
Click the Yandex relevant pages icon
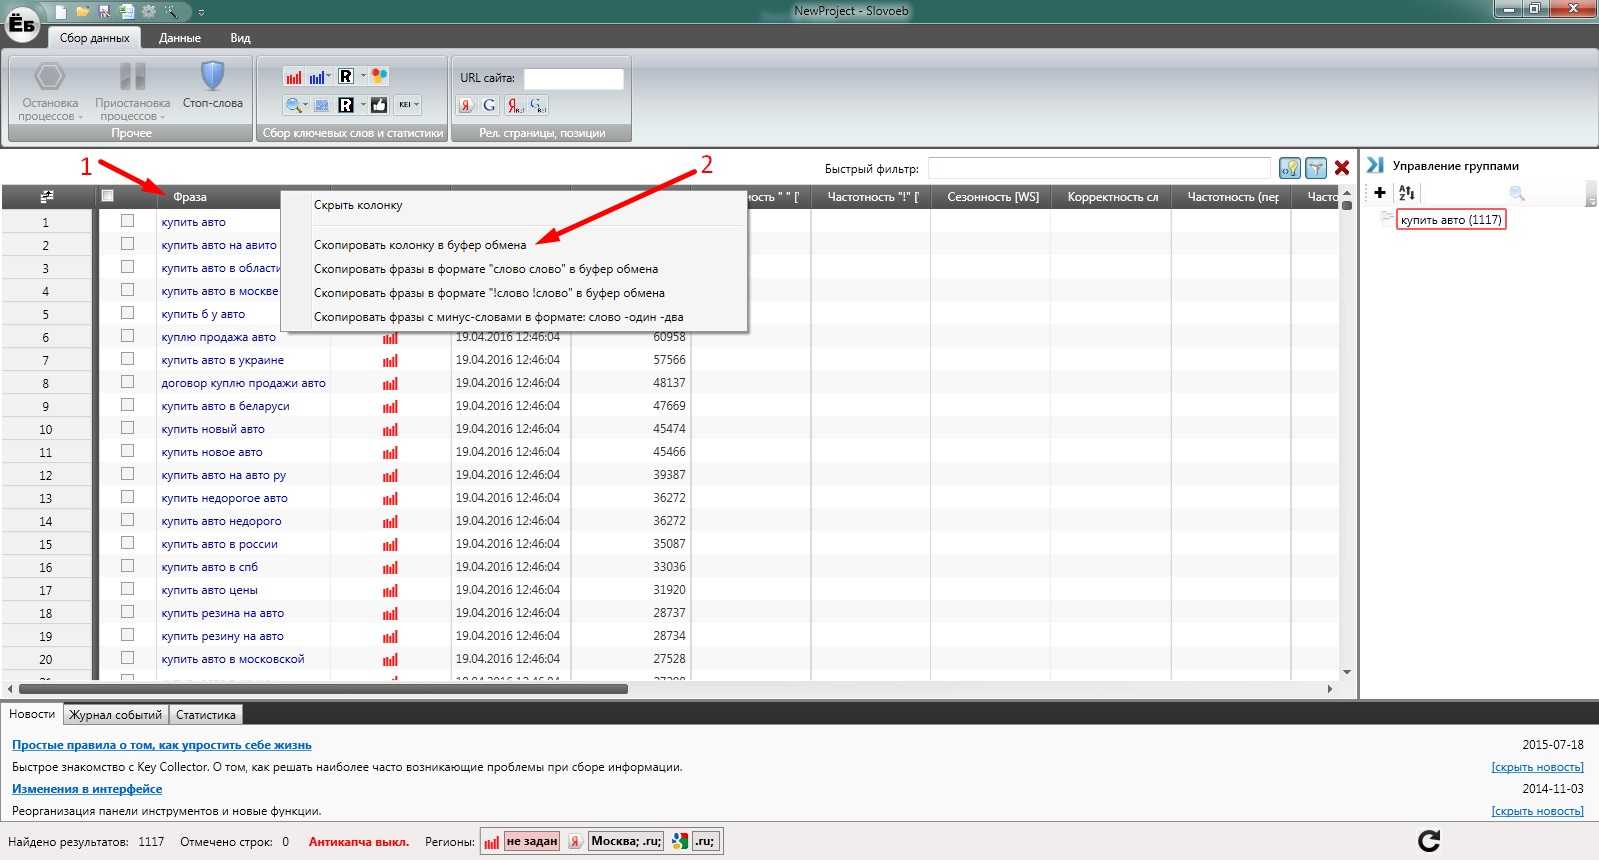(466, 105)
